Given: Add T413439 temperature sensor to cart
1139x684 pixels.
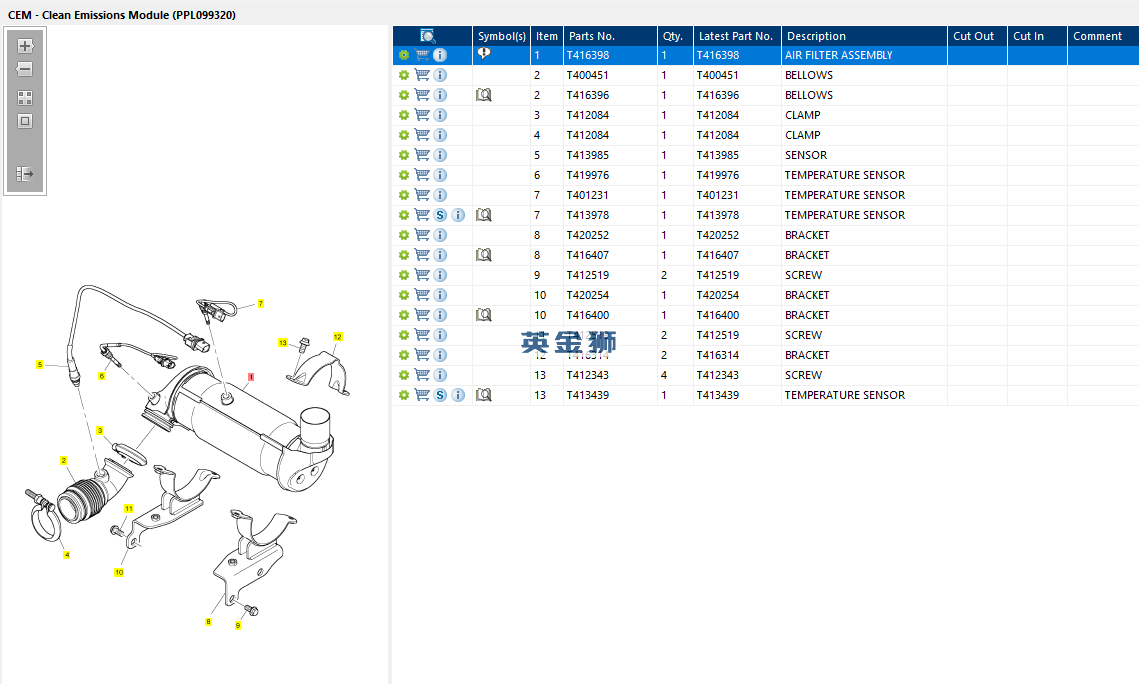Looking at the screenshot, I should click(x=422, y=394).
